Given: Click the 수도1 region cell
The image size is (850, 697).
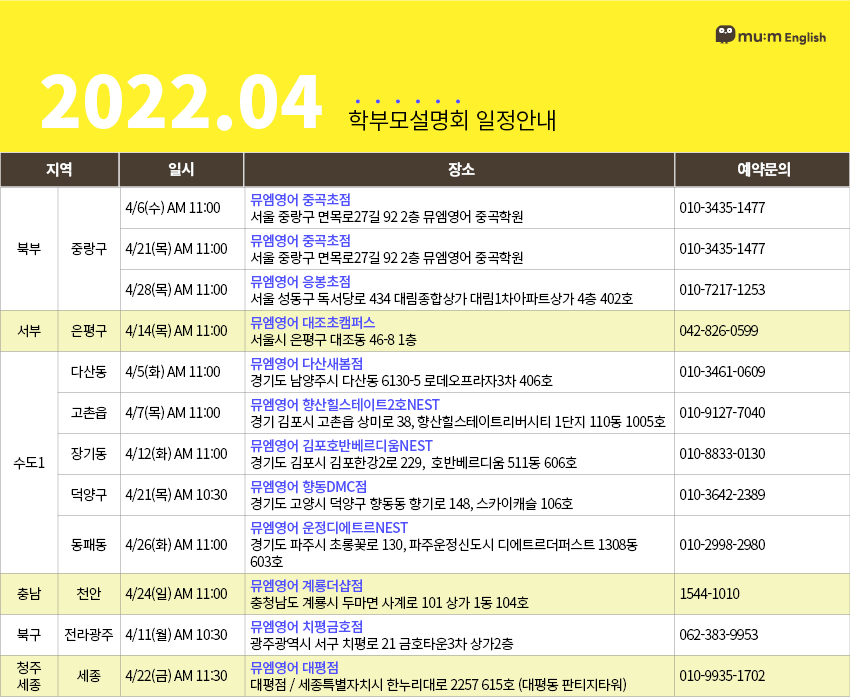Looking at the screenshot, I should pyautogui.click(x=29, y=463).
